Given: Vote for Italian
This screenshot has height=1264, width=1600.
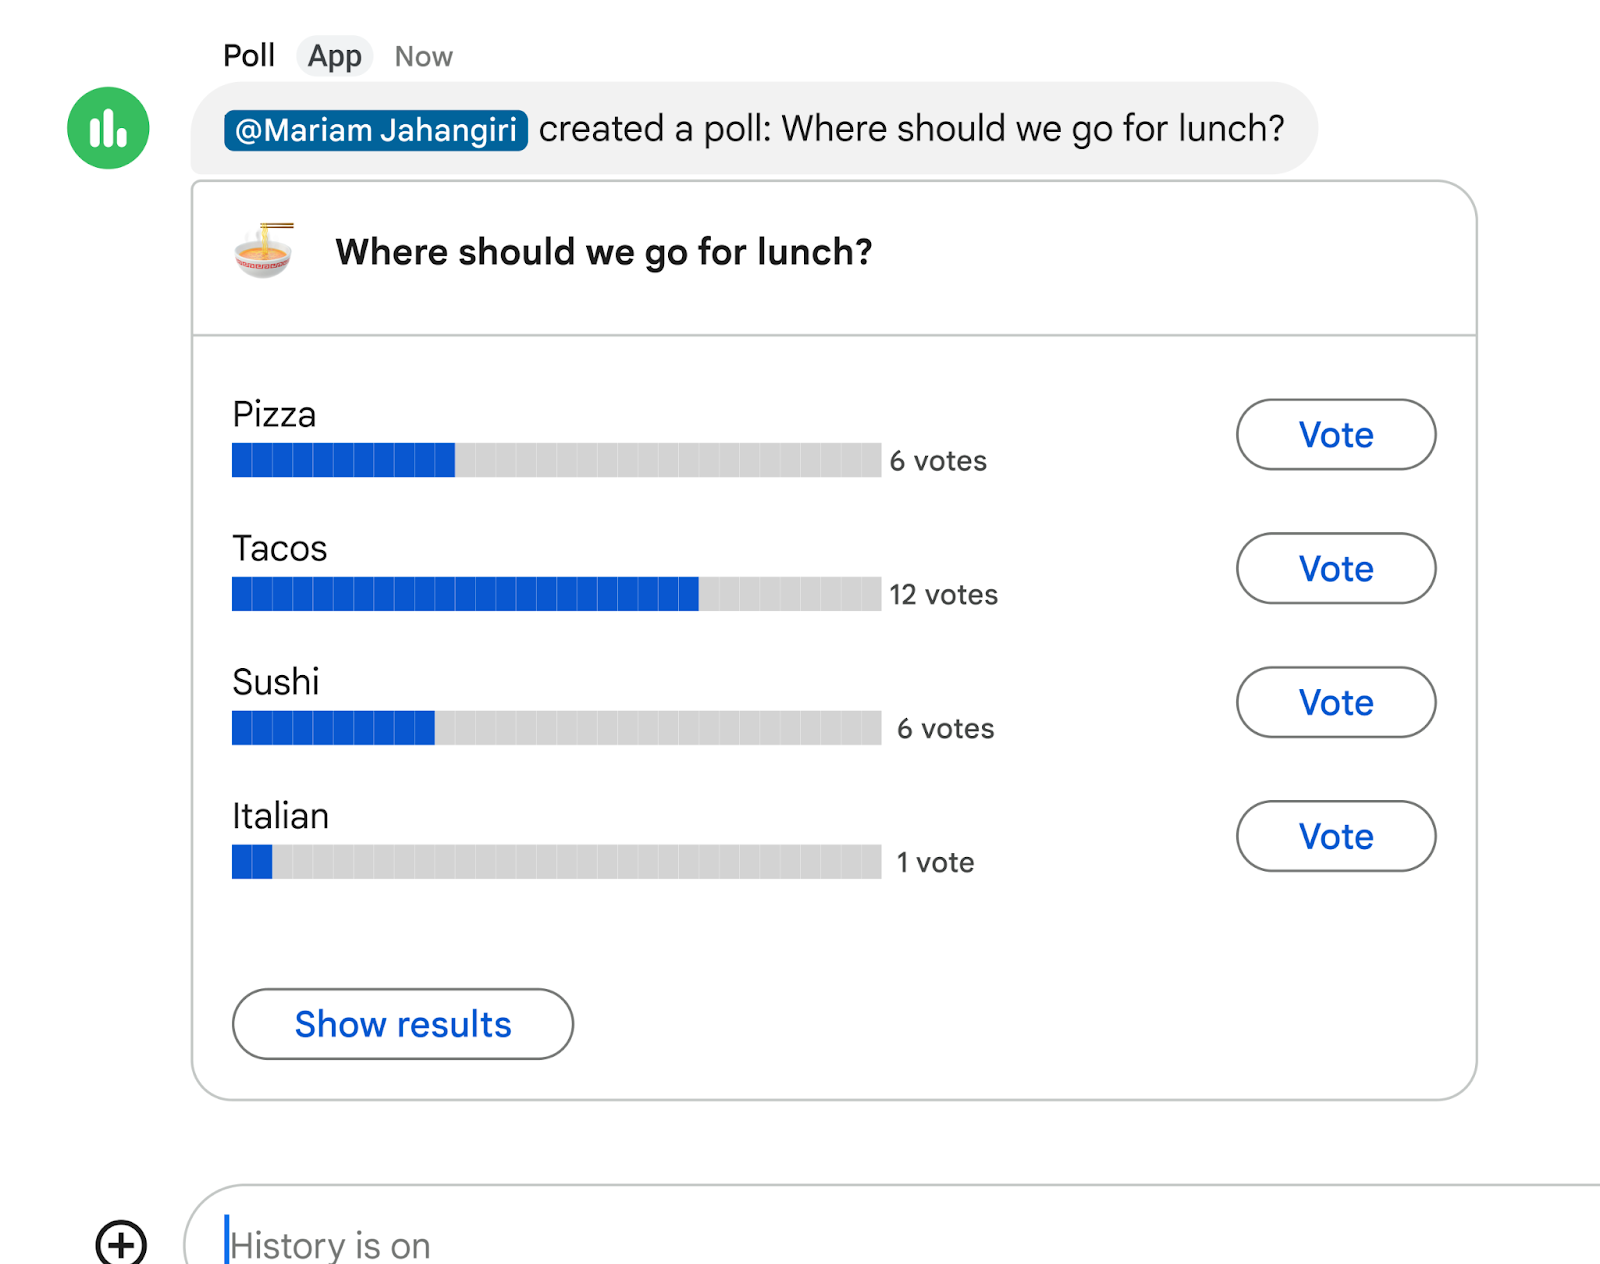Looking at the screenshot, I should tap(1336, 836).
